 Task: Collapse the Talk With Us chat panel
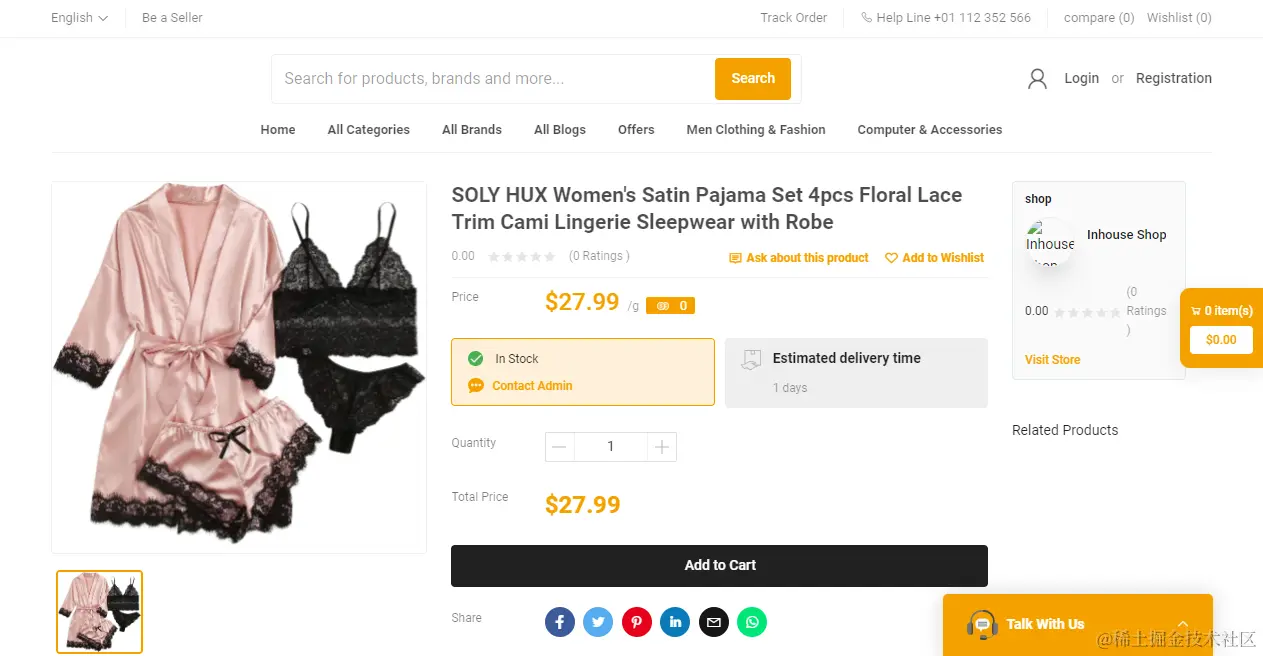point(1183,623)
